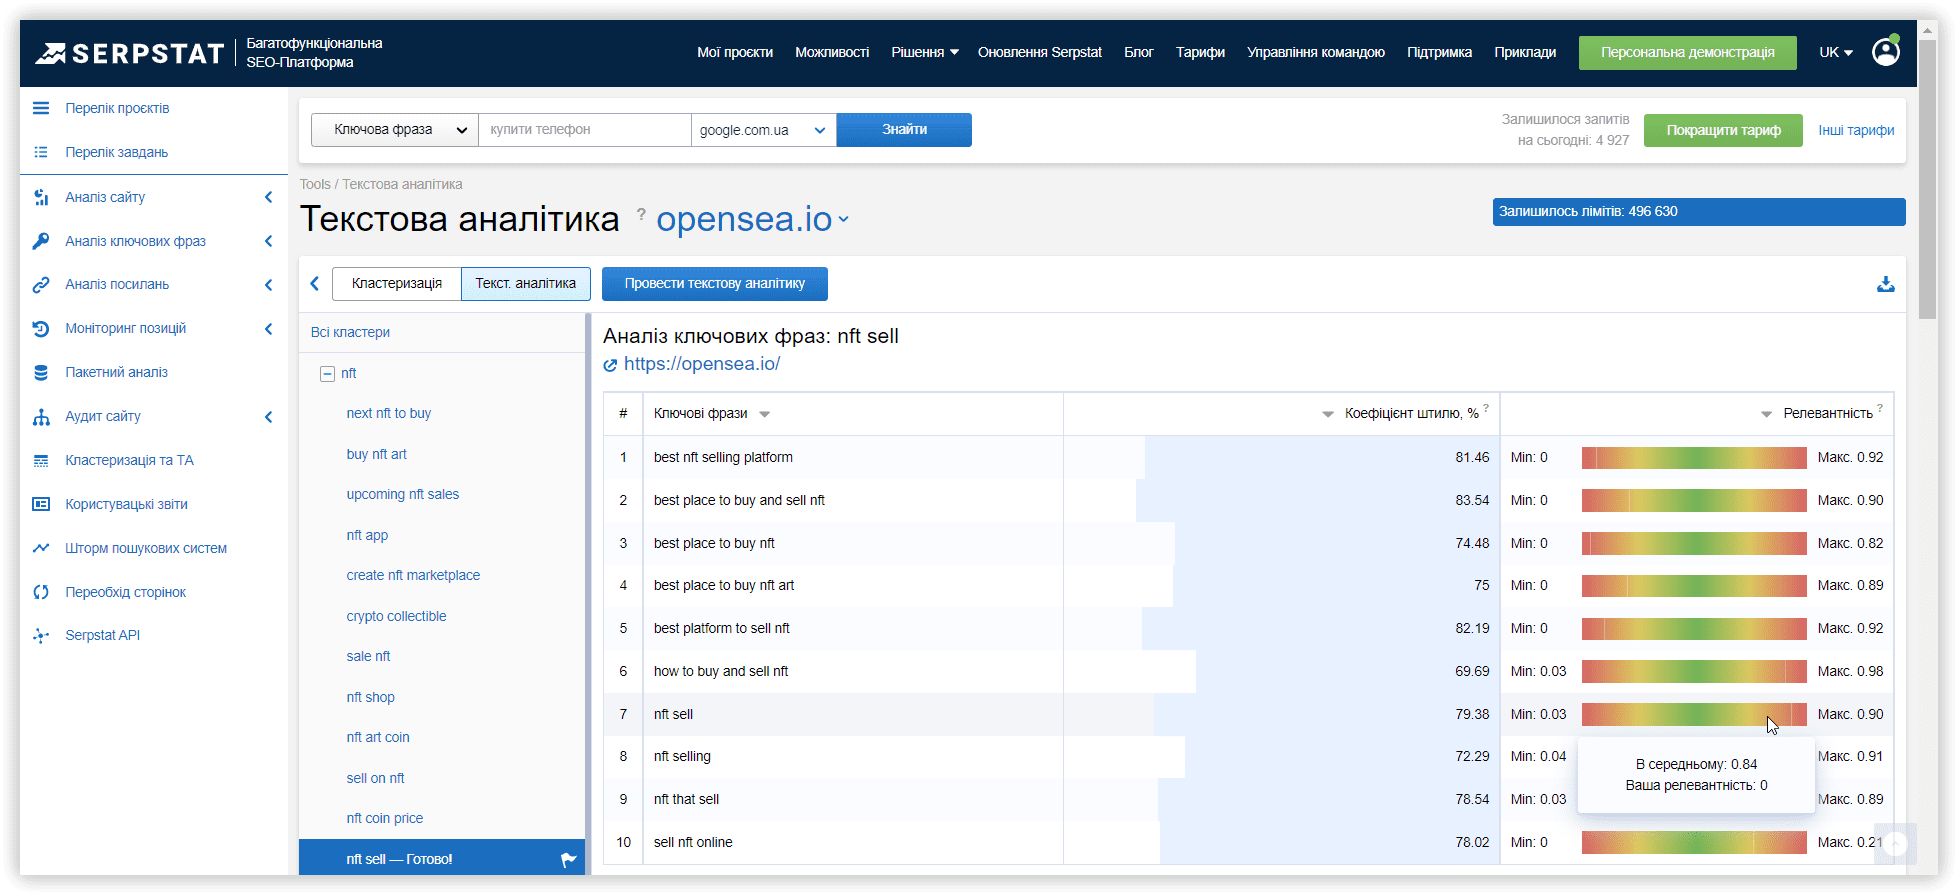Click the Serpstat API icon
The image size is (1958, 895).
[x=41, y=636]
